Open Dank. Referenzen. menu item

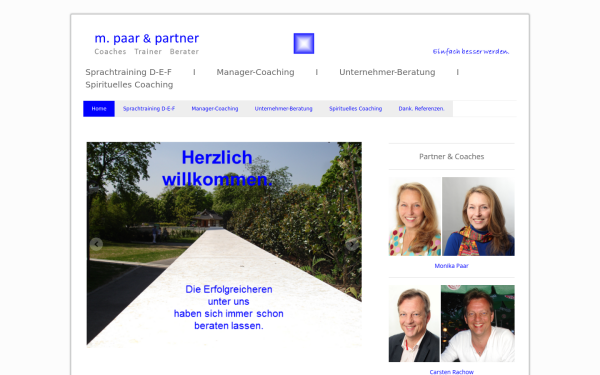(x=421, y=109)
